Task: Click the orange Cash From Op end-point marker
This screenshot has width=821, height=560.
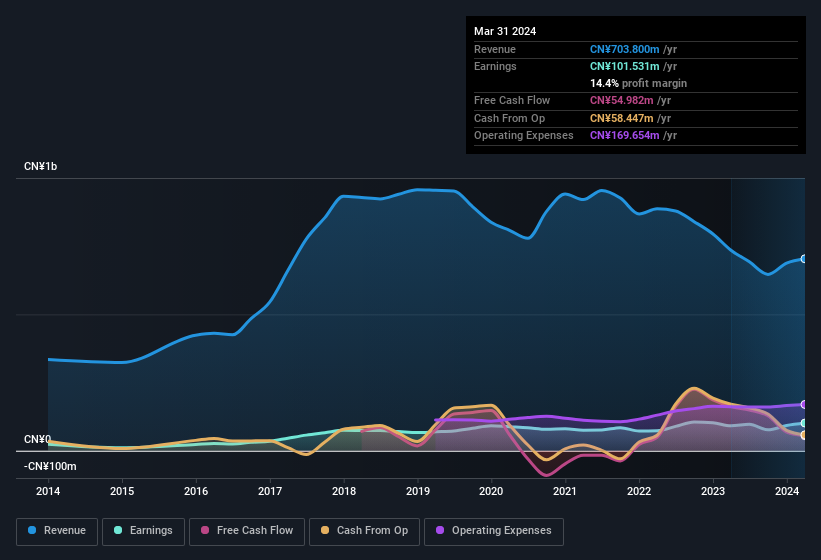Action: 804,435
